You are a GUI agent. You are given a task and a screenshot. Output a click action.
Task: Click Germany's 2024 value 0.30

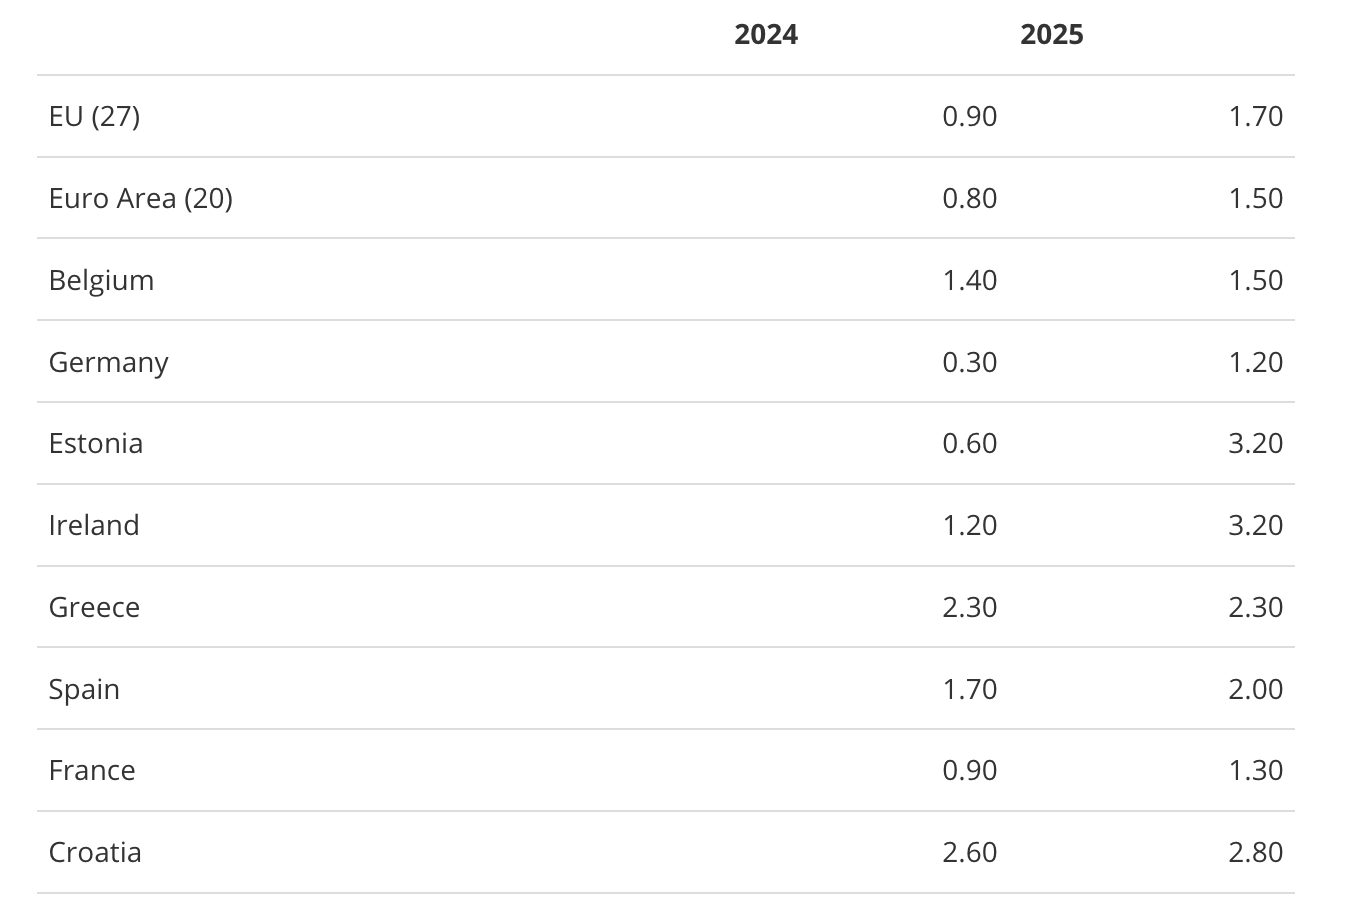click(970, 362)
